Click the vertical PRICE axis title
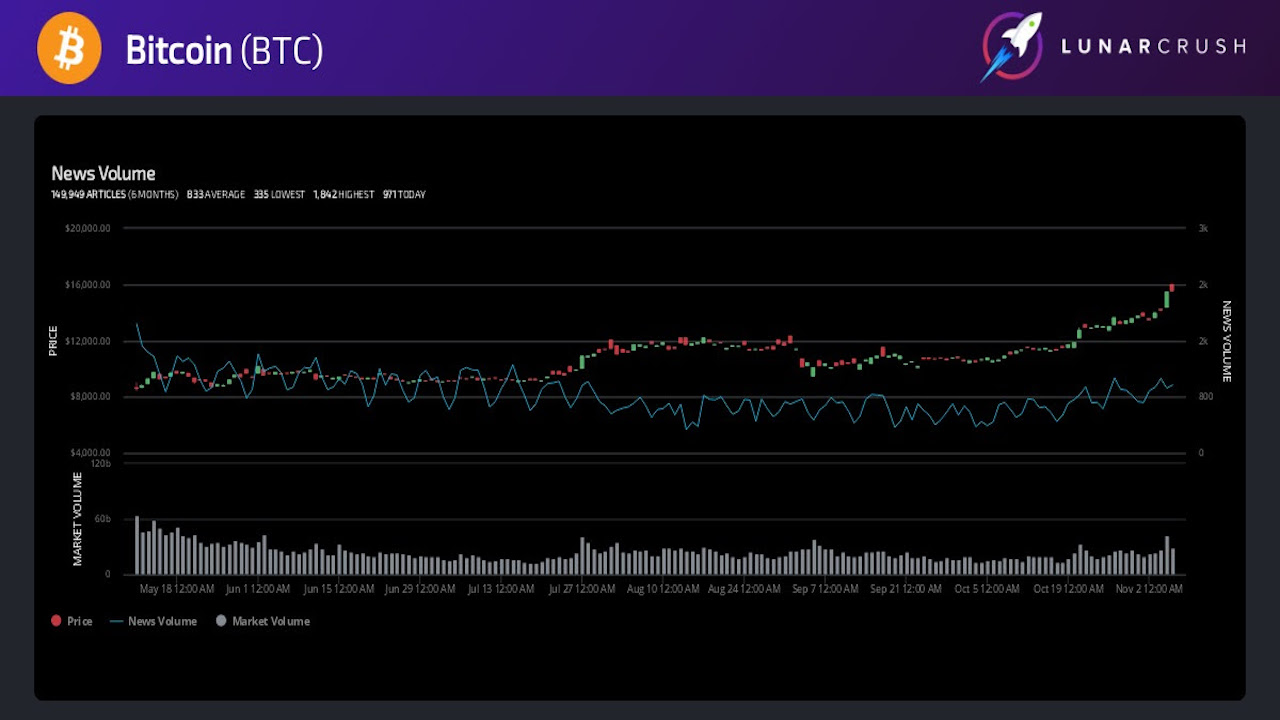The image size is (1280, 720). [x=54, y=341]
